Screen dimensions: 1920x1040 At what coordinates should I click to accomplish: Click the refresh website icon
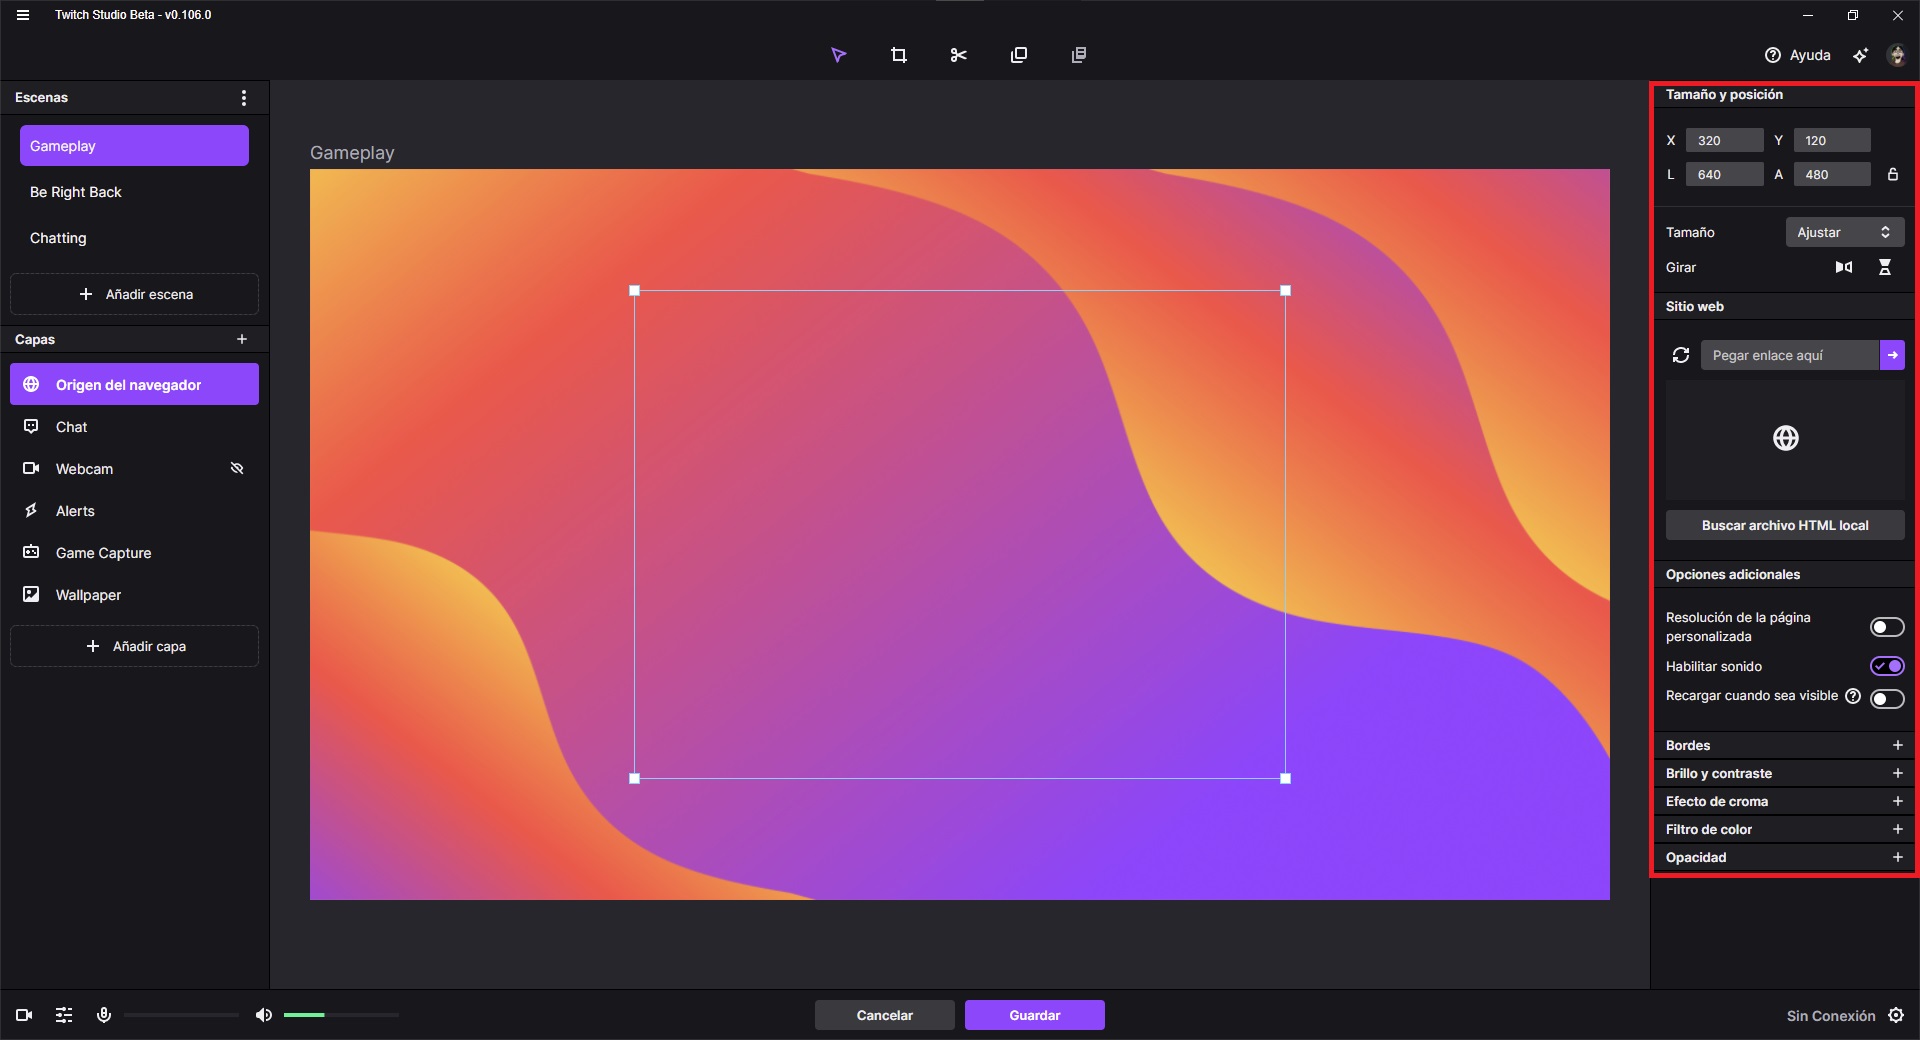[x=1680, y=355]
